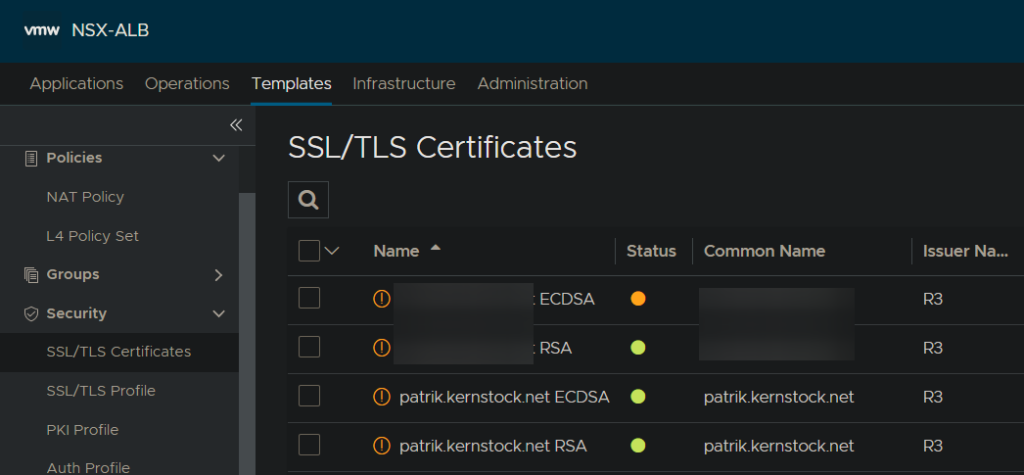Tick the select-all checkbox in table header
Screen dimensions: 1024x475
pos(309,251)
